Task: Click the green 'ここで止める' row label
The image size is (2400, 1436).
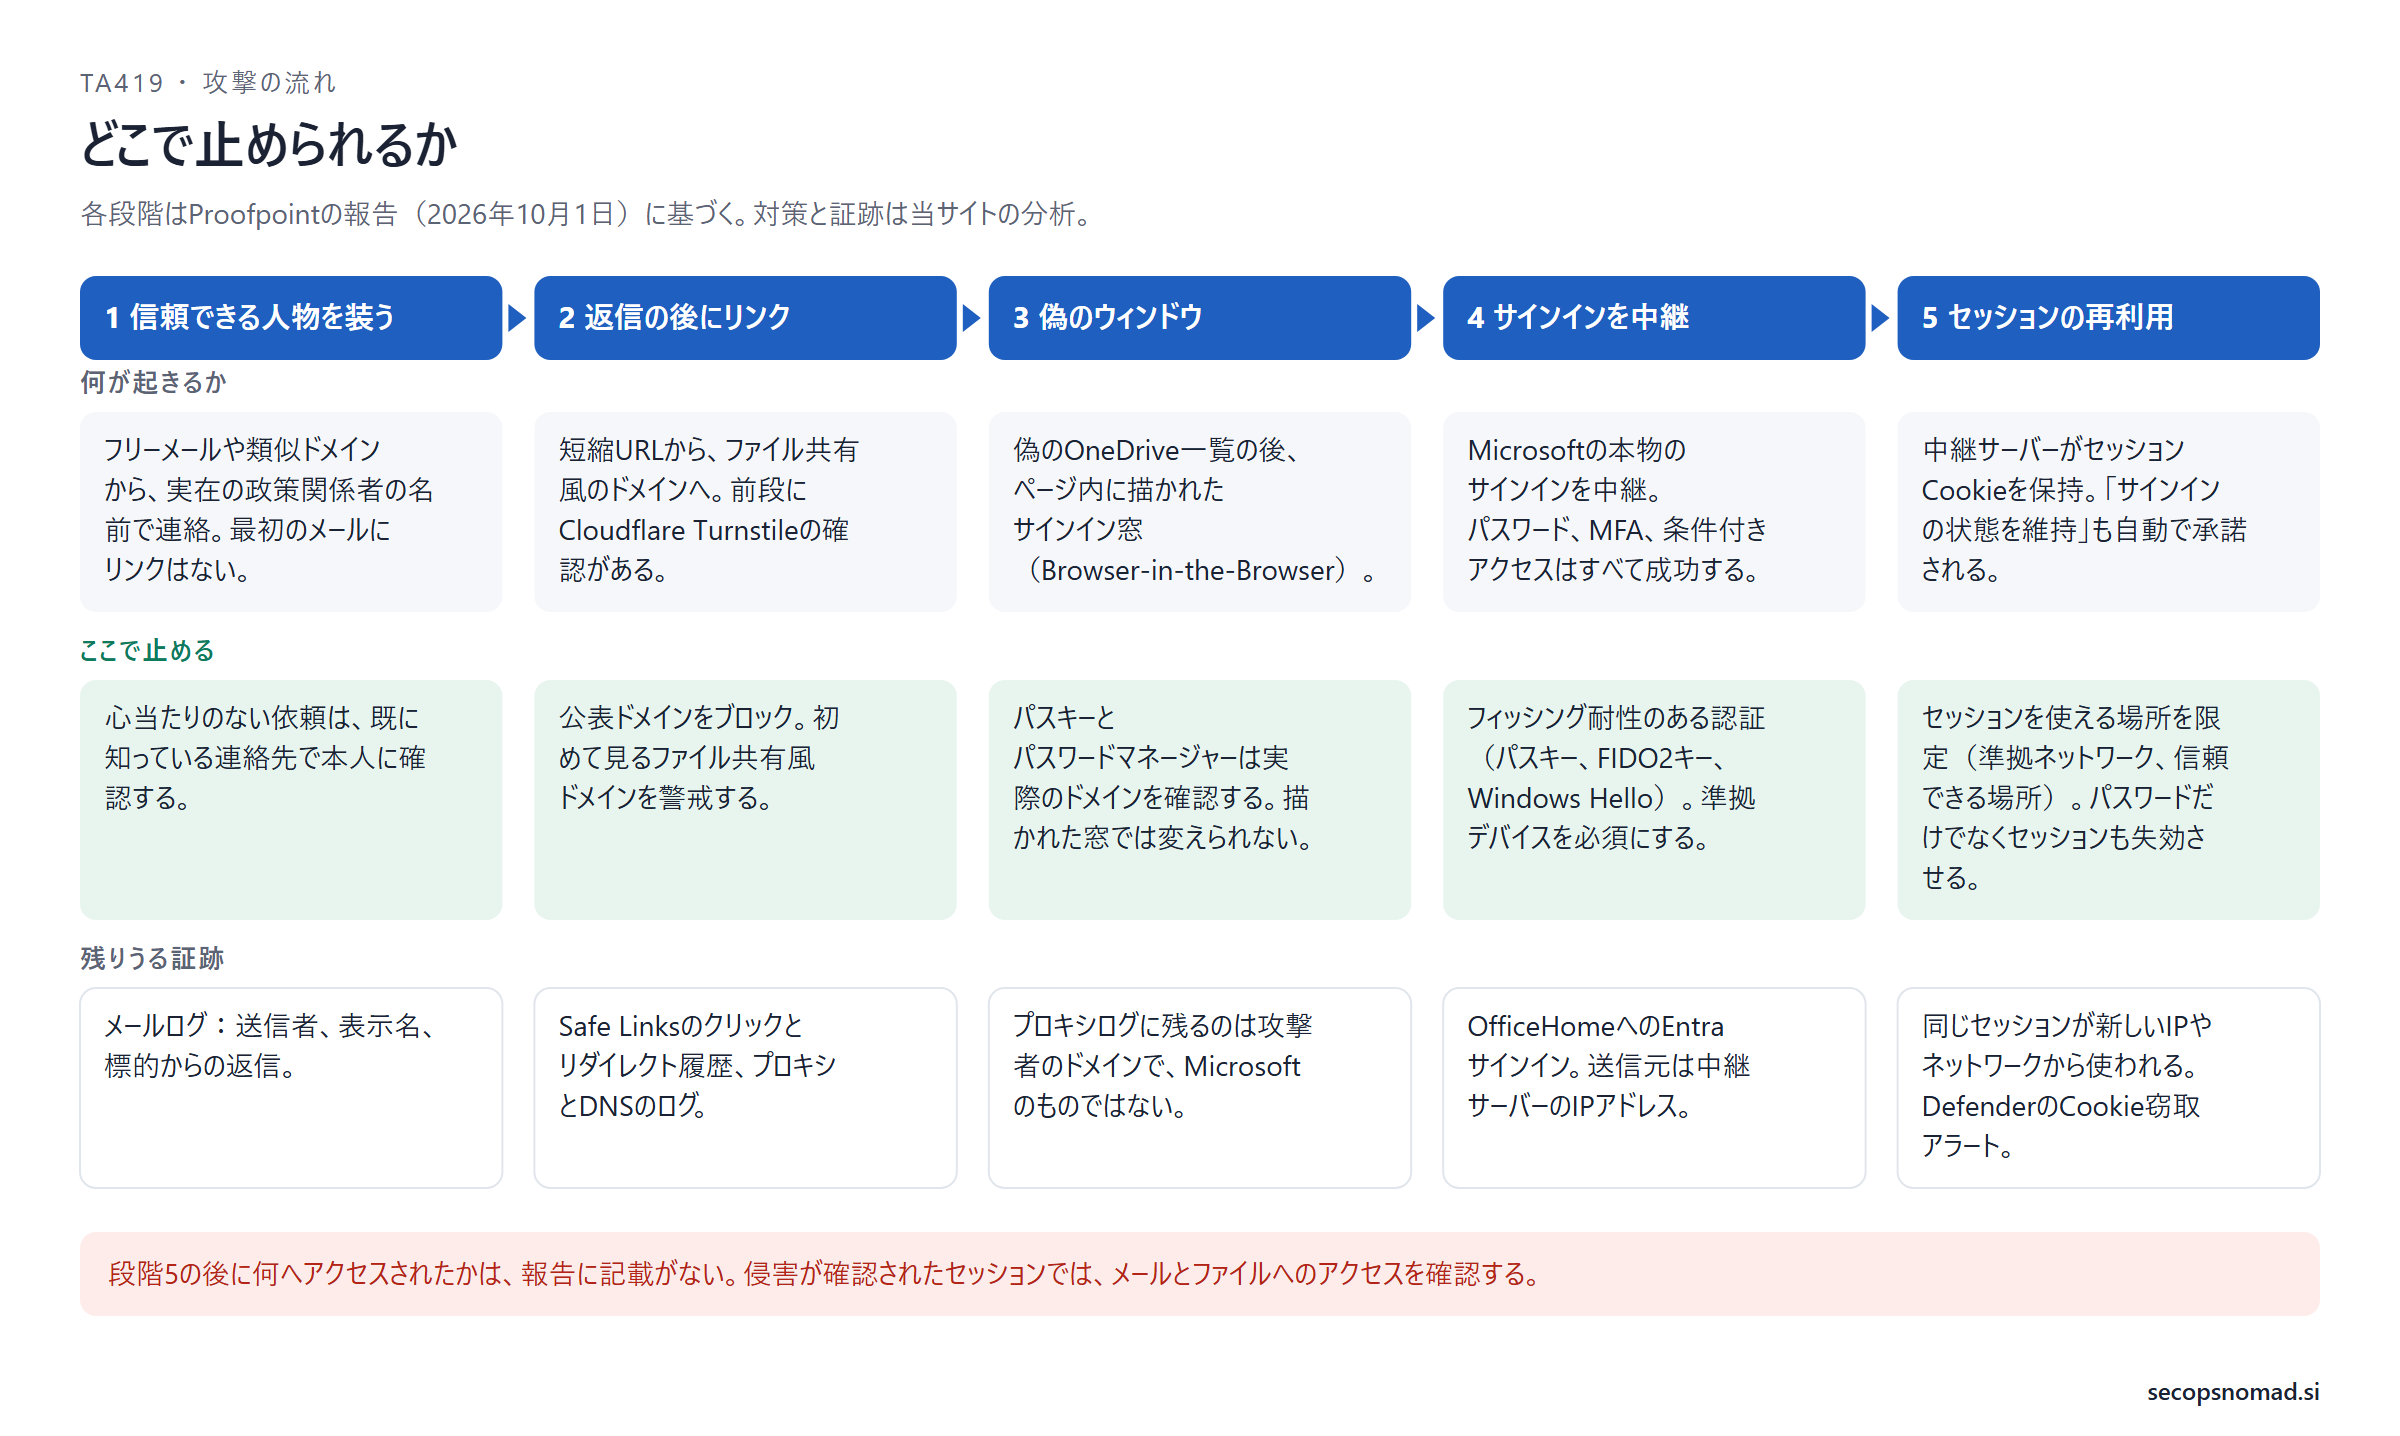Action: click(x=147, y=650)
